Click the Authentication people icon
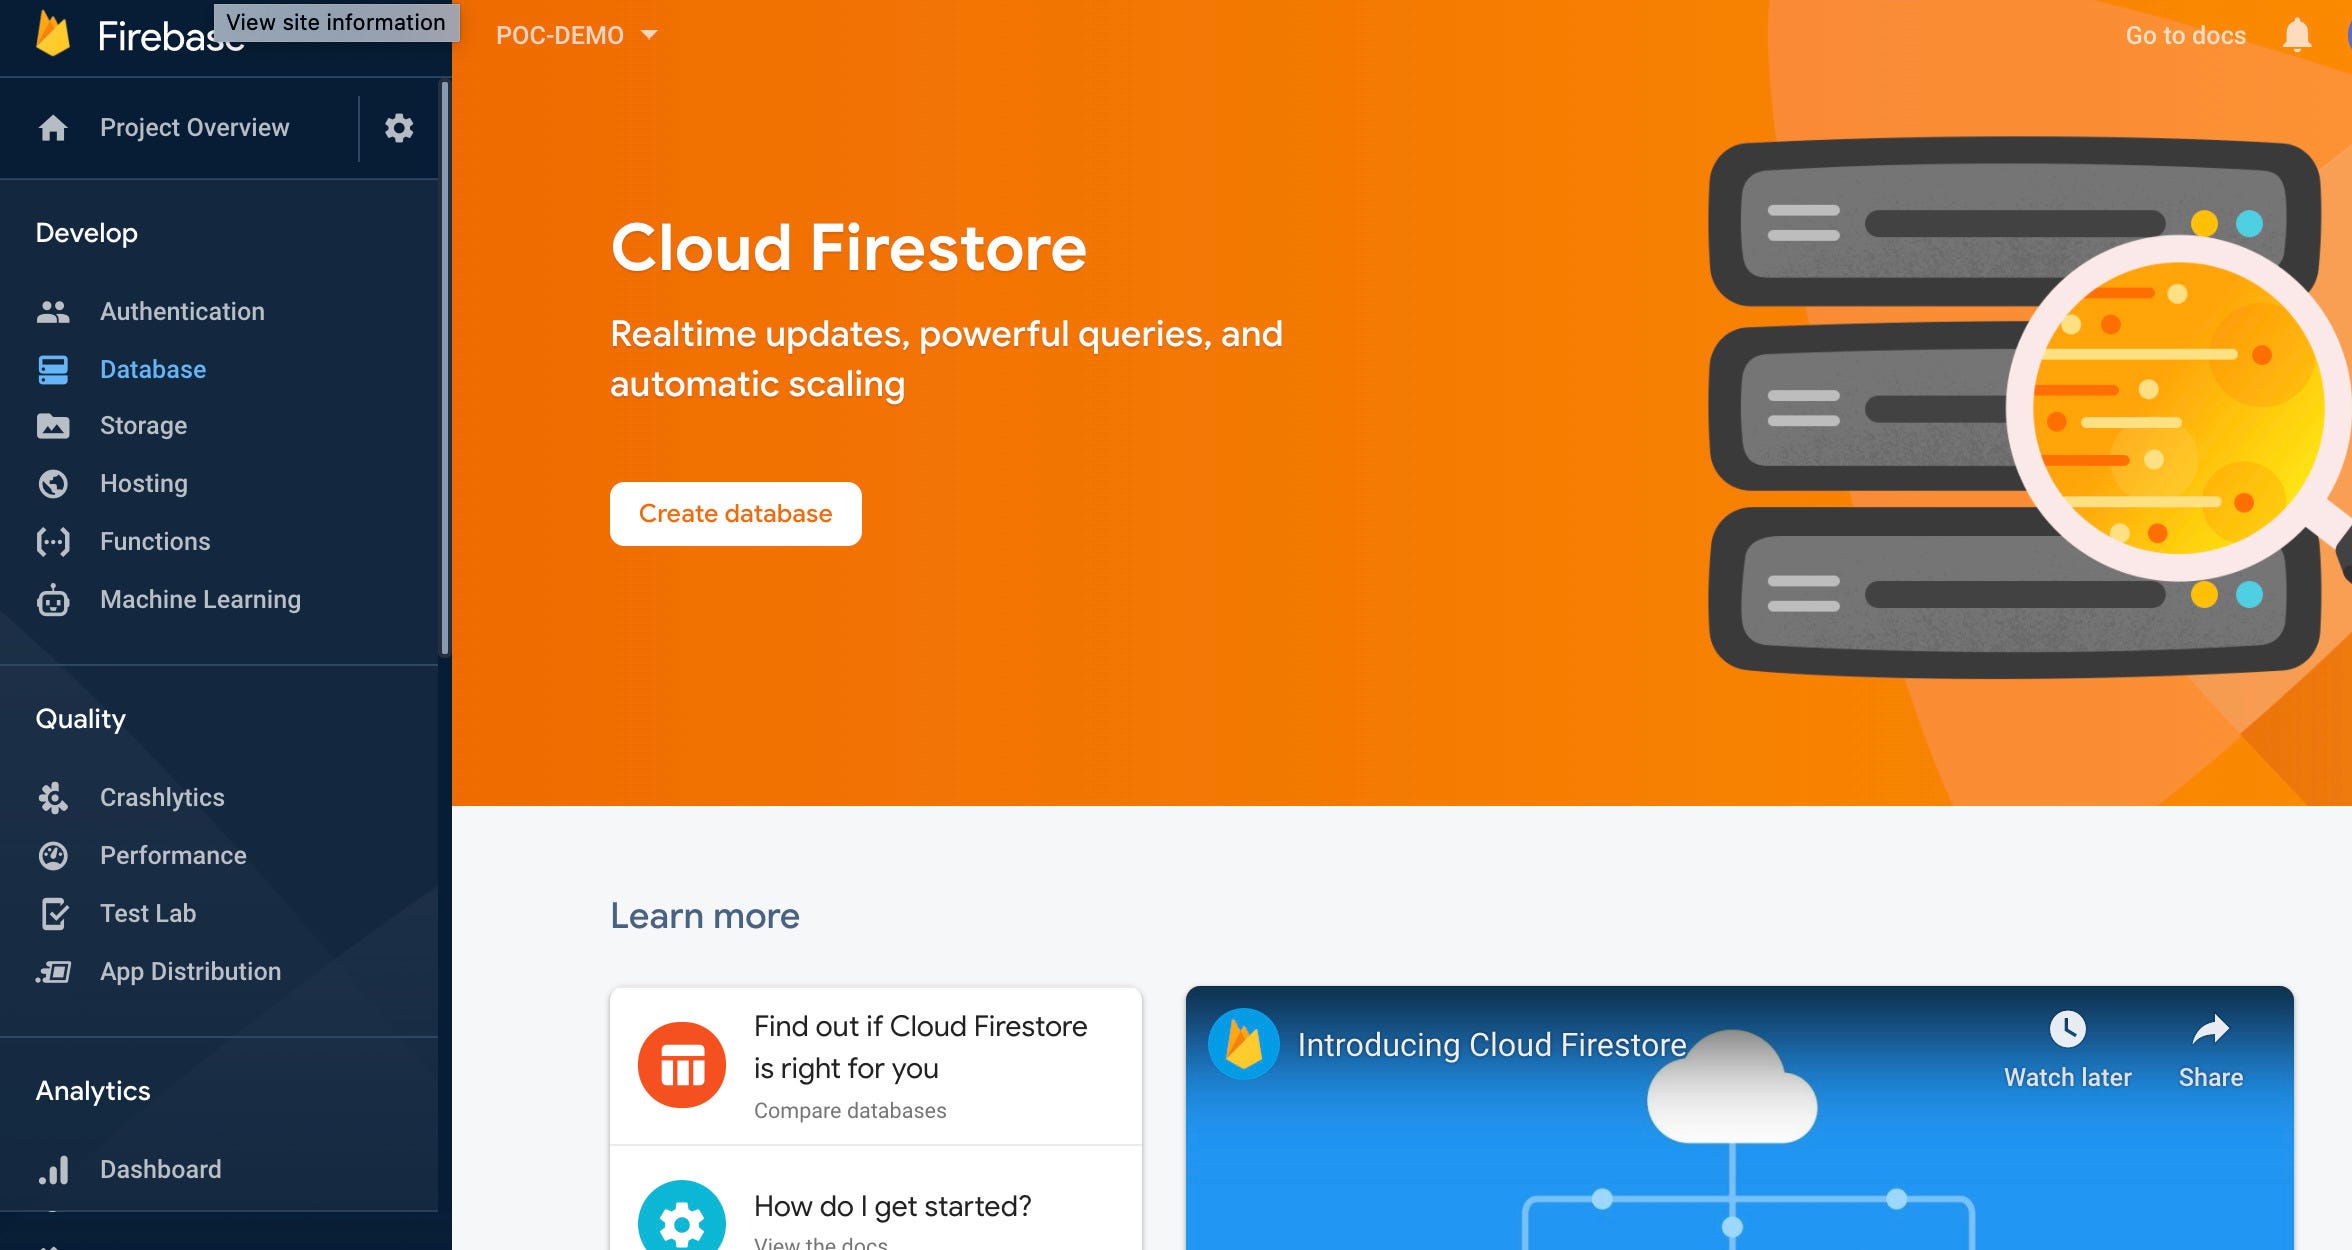Image resolution: width=2352 pixels, height=1250 pixels. [53, 312]
